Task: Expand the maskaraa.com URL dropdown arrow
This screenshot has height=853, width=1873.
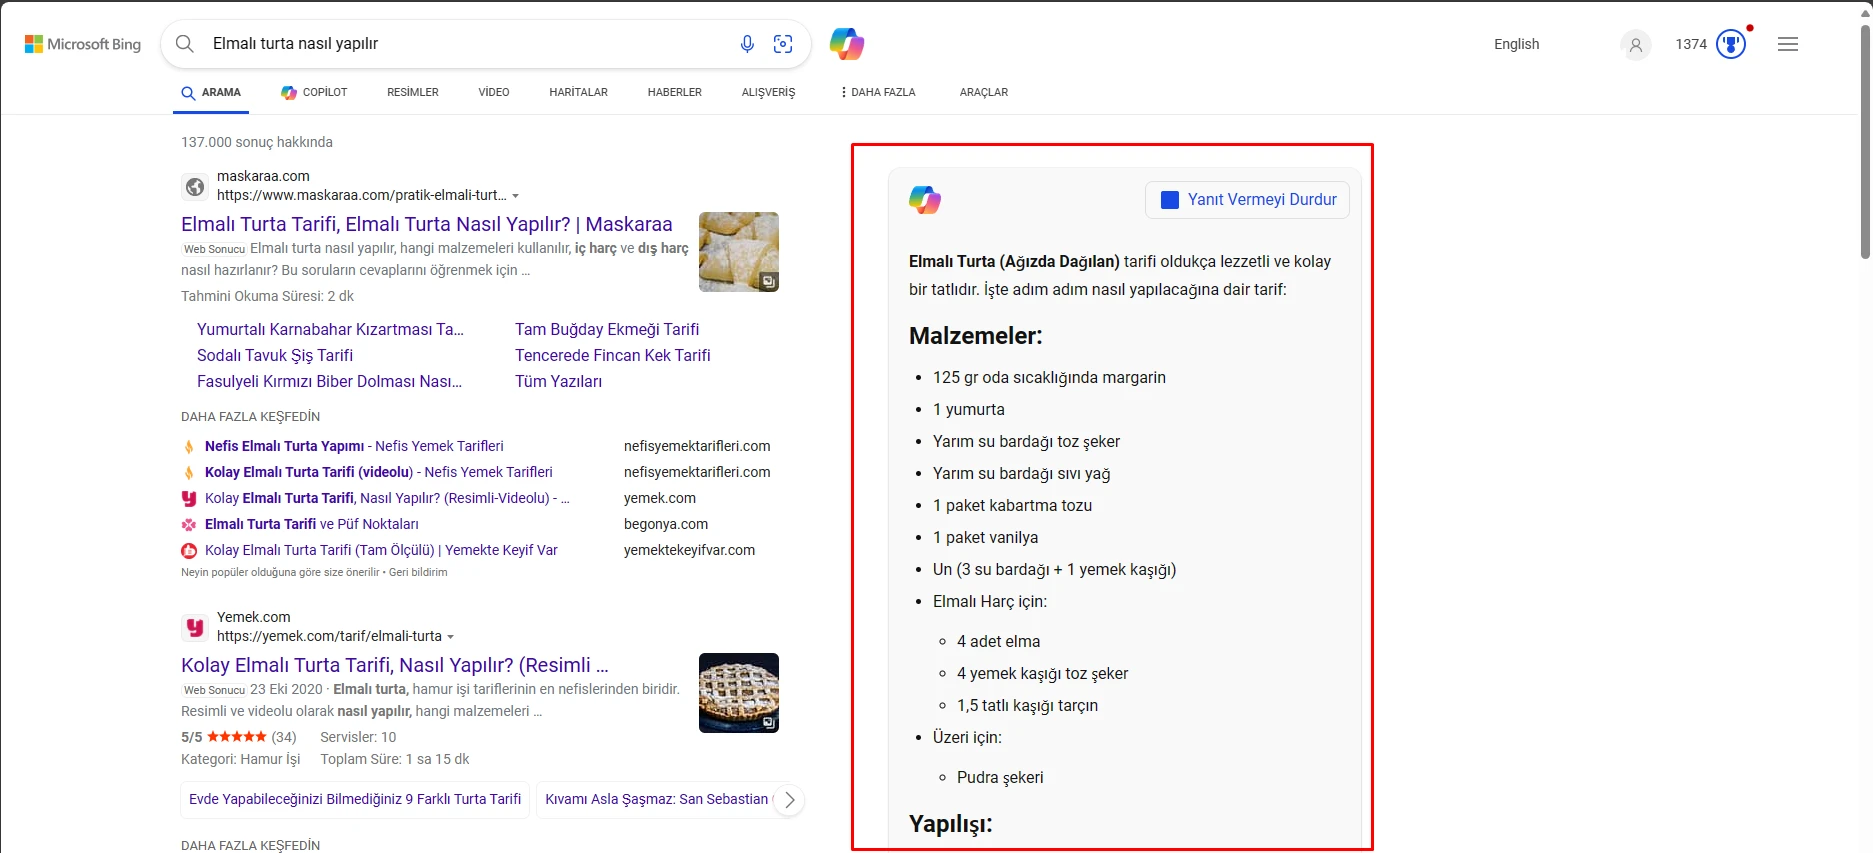Action: [516, 196]
